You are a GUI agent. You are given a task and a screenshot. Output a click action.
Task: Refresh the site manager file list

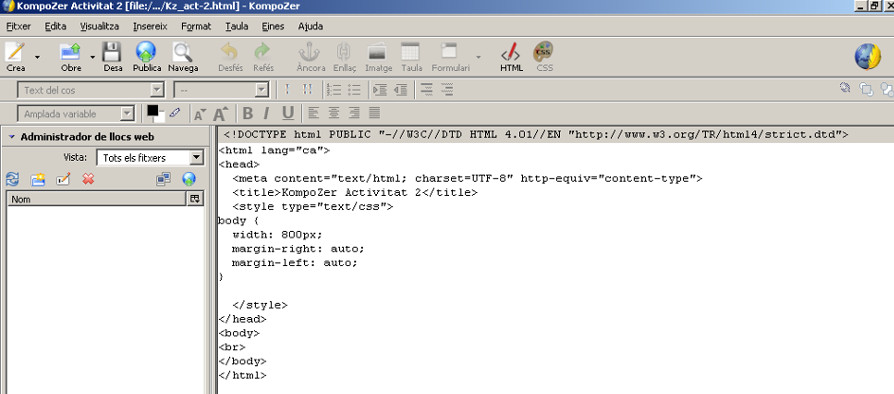click(x=13, y=180)
